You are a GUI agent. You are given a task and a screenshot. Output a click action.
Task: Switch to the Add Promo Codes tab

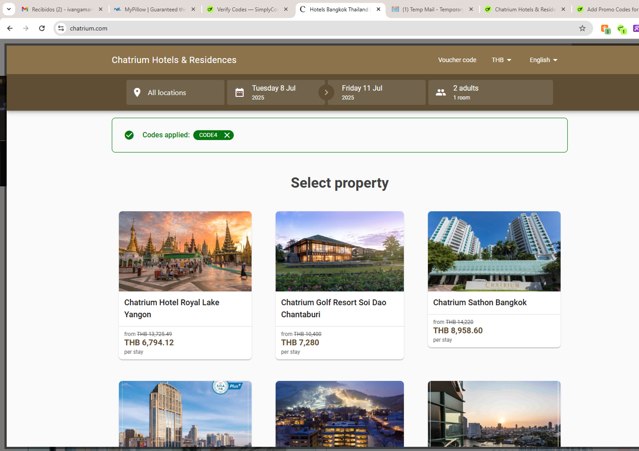pyautogui.click(x=607, y=9)
